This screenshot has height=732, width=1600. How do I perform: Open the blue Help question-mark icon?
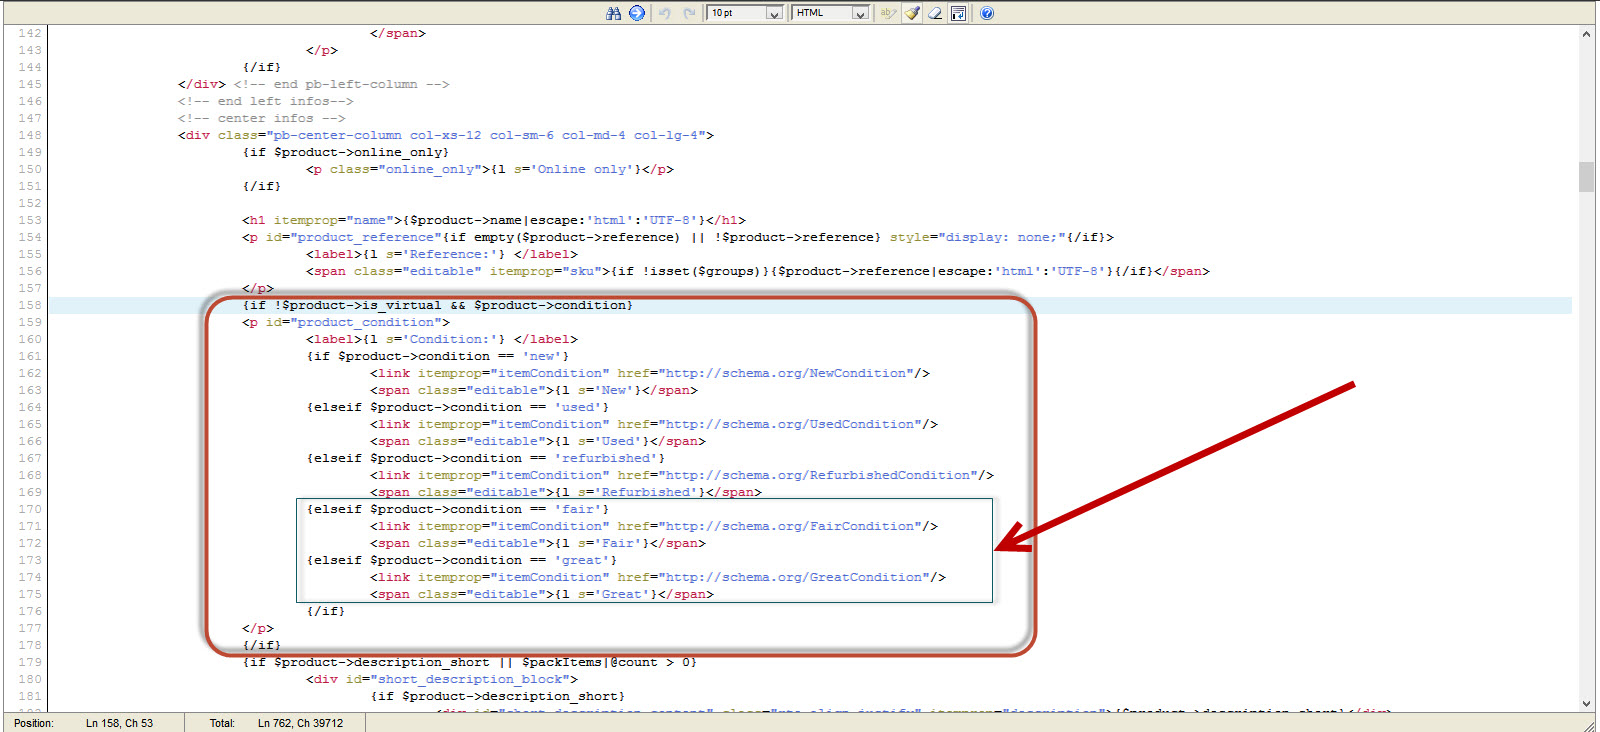pyautogui.click(x=987, y=13)
